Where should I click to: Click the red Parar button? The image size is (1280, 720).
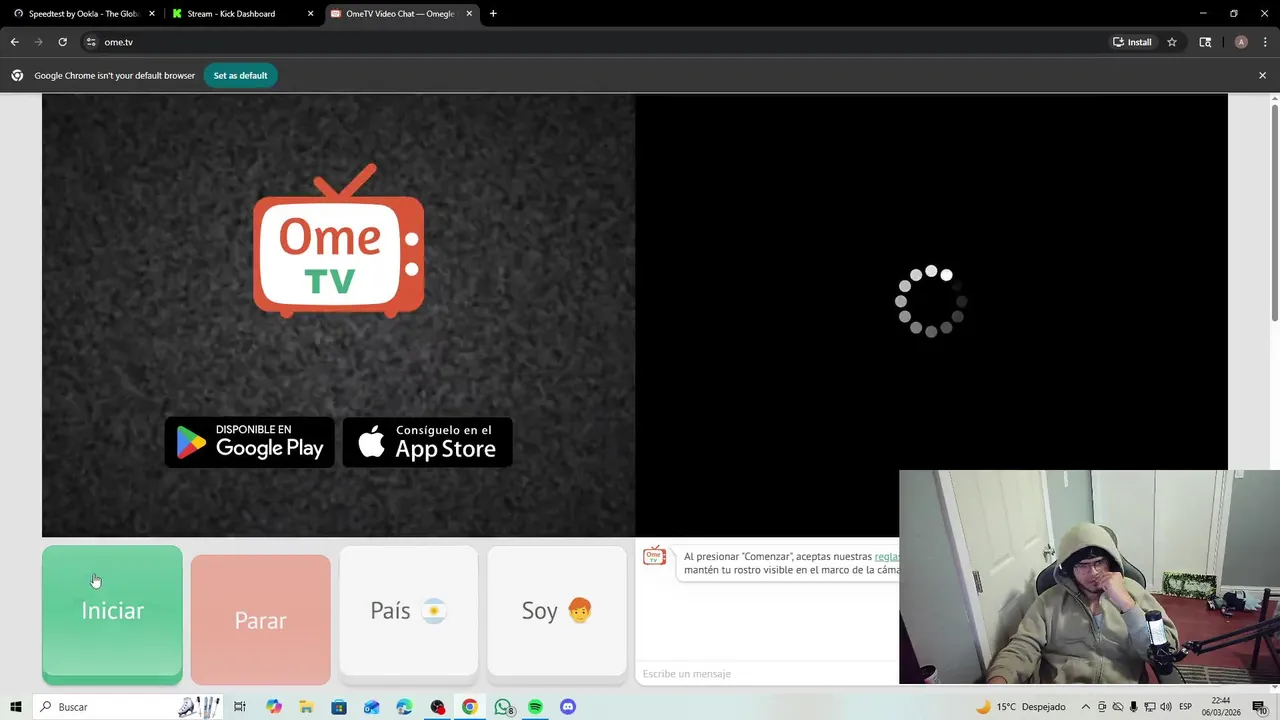tap(260, 620)
